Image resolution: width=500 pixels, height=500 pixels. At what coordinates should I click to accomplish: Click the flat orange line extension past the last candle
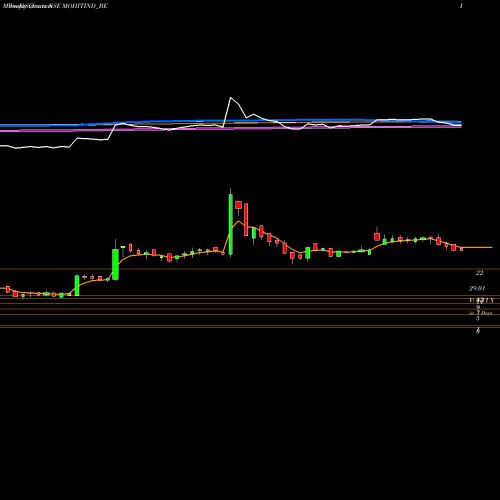[477, 248]
